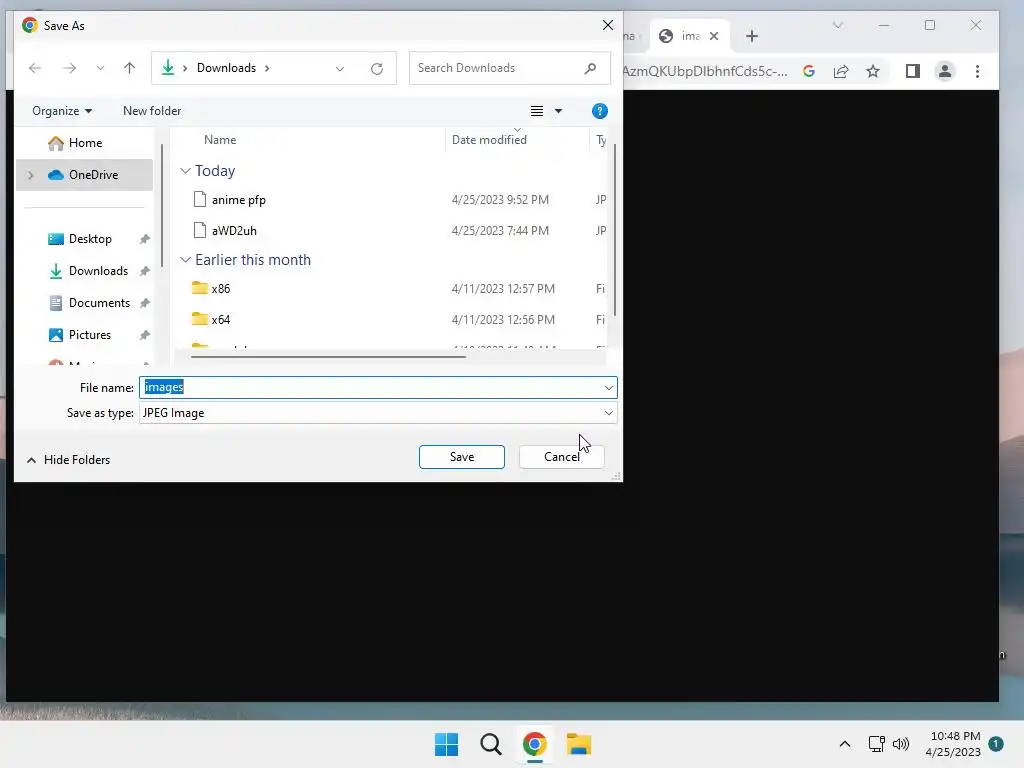Open Chrome profile avatar

(x=944, y=71)
